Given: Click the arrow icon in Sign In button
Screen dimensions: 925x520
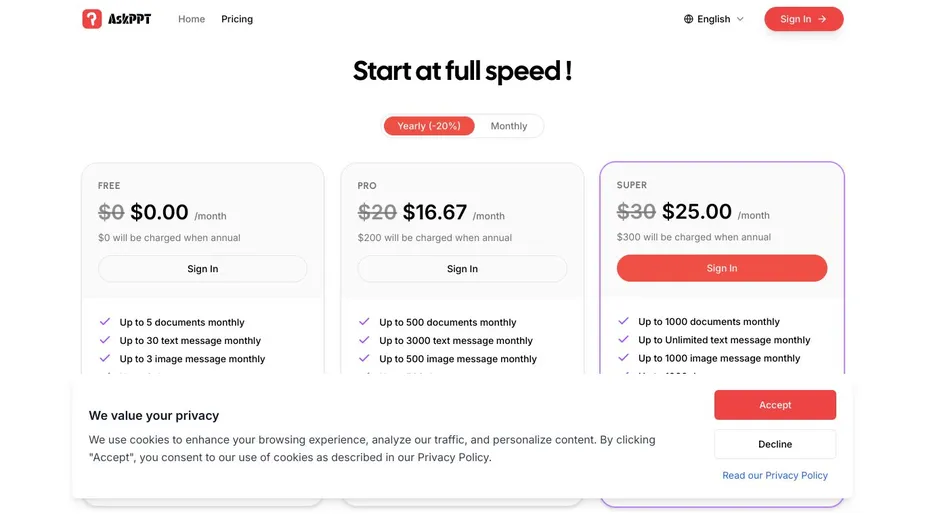Looking at the screenshot, I should (x=822, y=19).
